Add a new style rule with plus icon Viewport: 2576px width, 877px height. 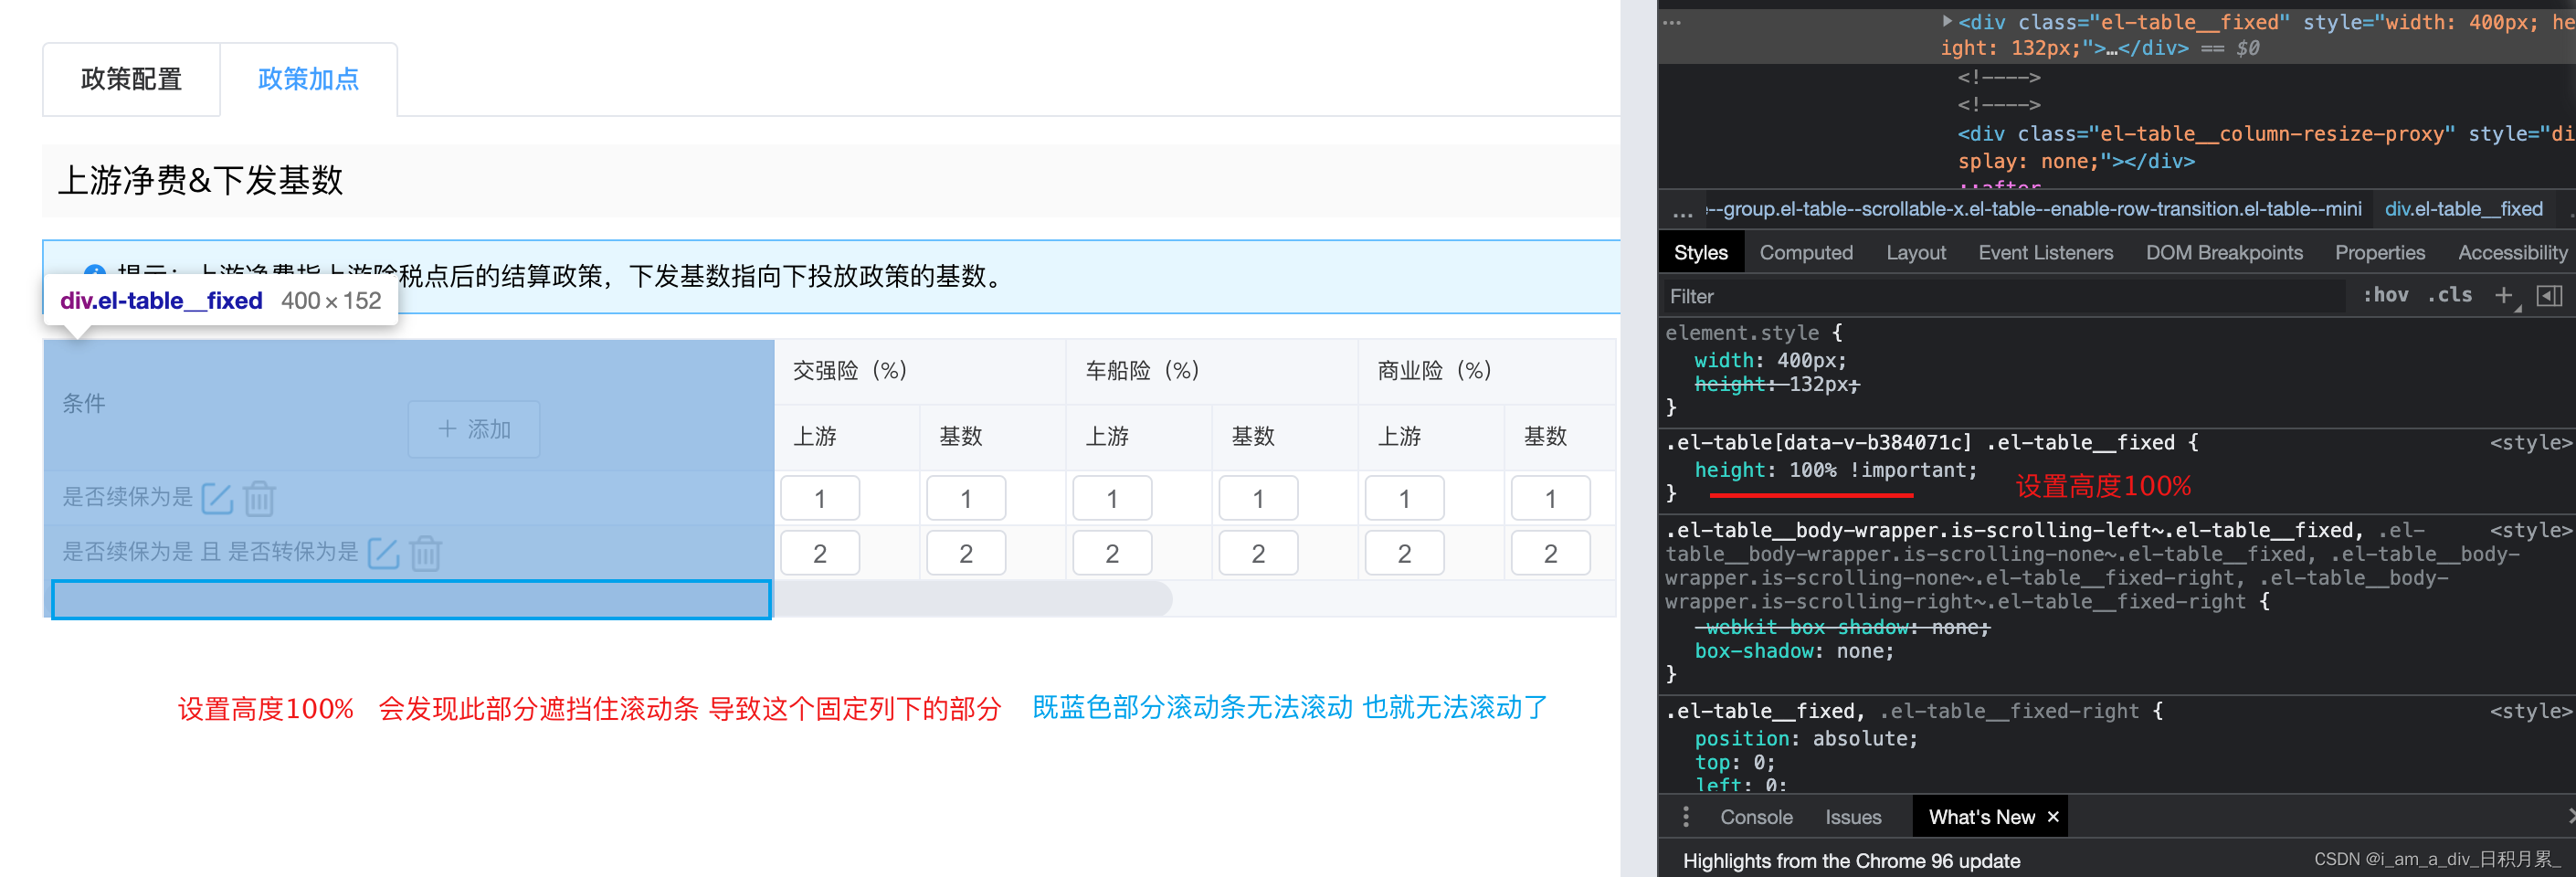pyautogui.click(x=2503, y=295)
